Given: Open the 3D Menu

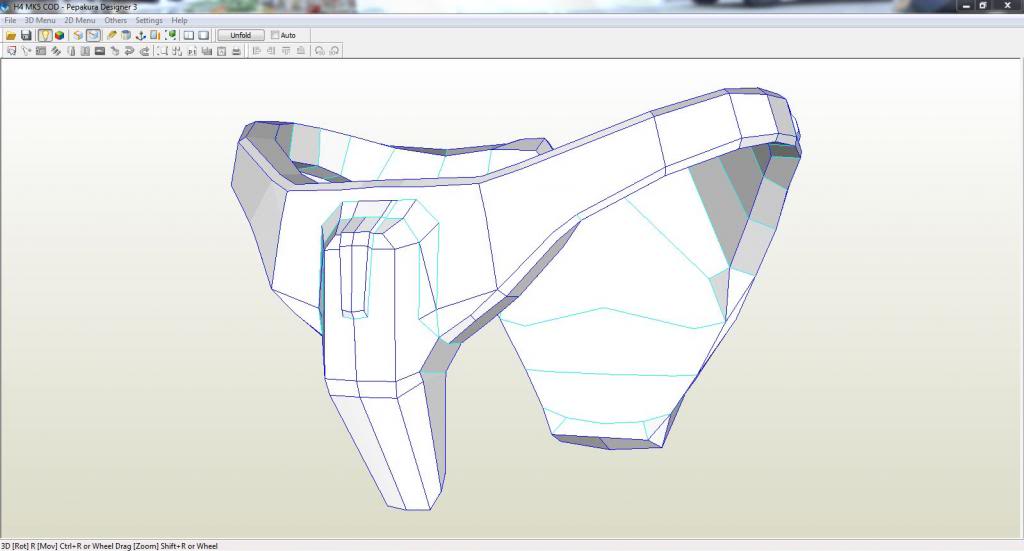Looking at the screenshot, I should tap(40, 20).
